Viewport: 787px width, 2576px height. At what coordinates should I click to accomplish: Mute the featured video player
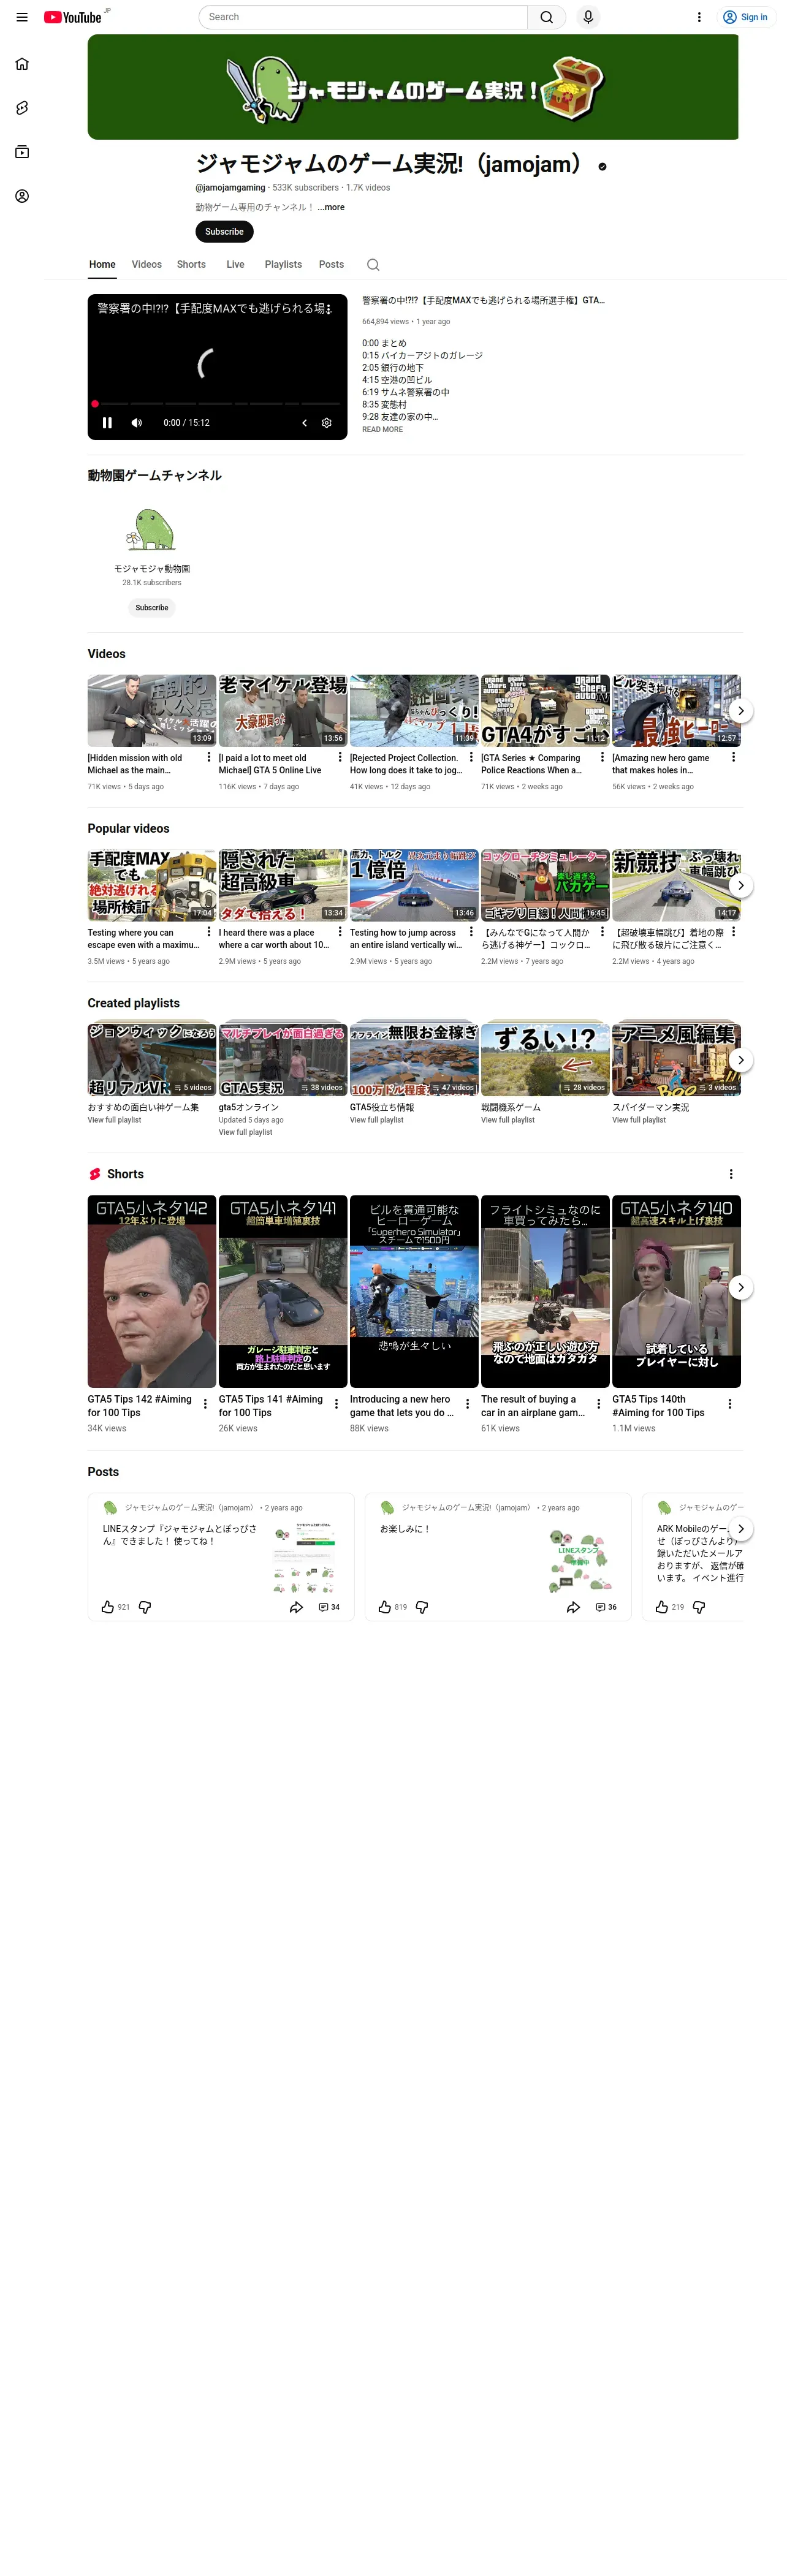click(x=137, y=423)
